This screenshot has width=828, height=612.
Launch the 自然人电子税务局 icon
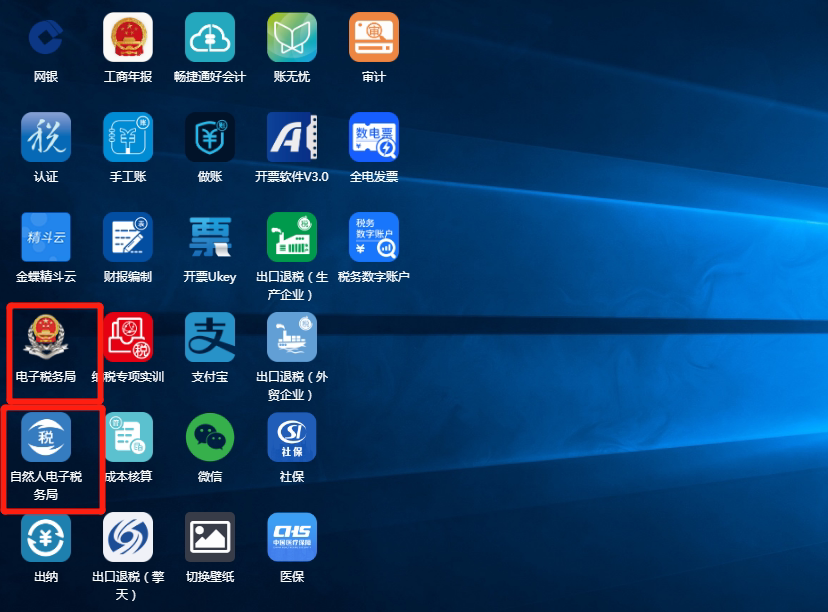point(46,437)
